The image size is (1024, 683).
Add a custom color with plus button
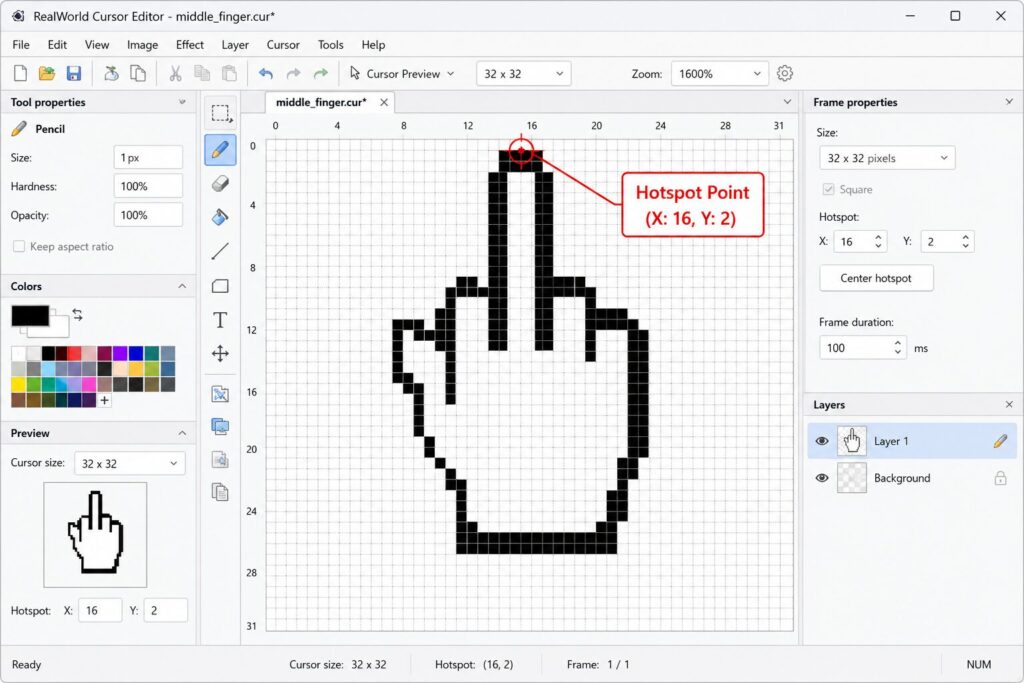point(104,400)
